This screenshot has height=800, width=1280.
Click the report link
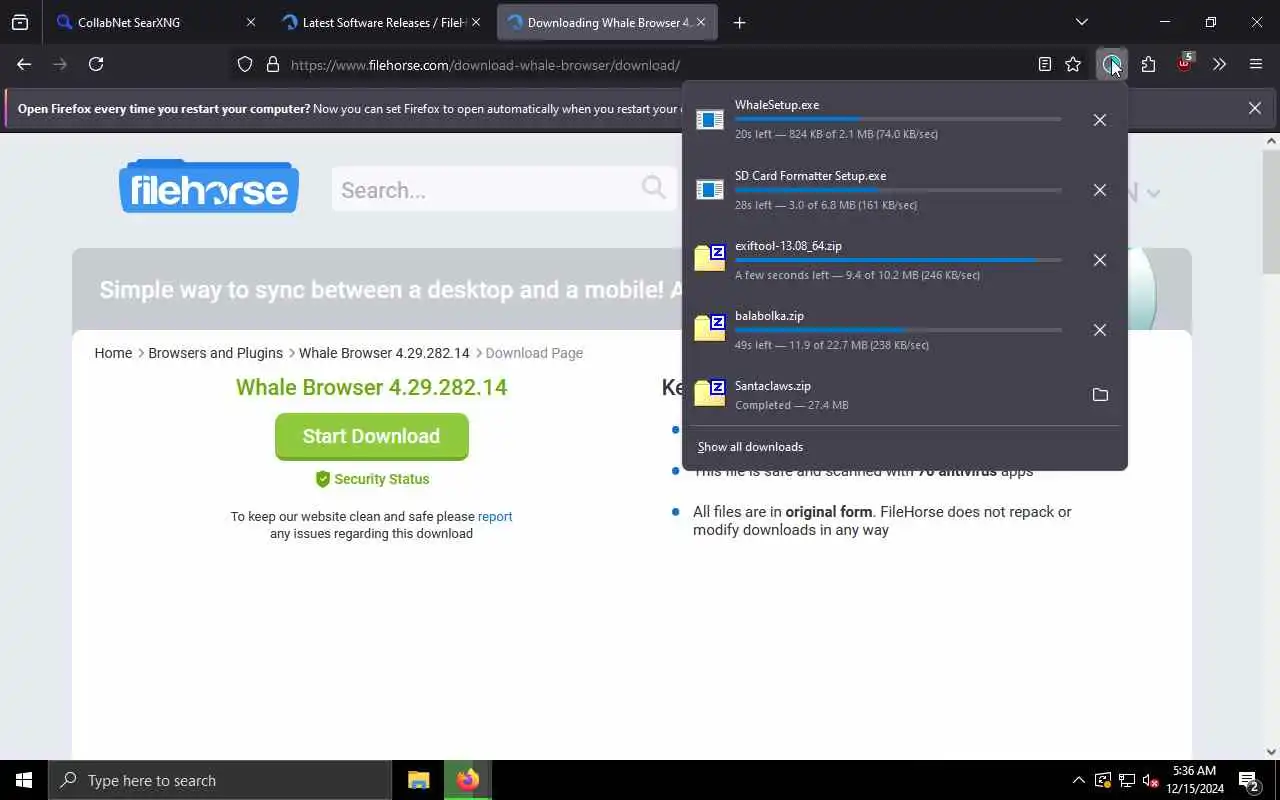tap(495, 517)
